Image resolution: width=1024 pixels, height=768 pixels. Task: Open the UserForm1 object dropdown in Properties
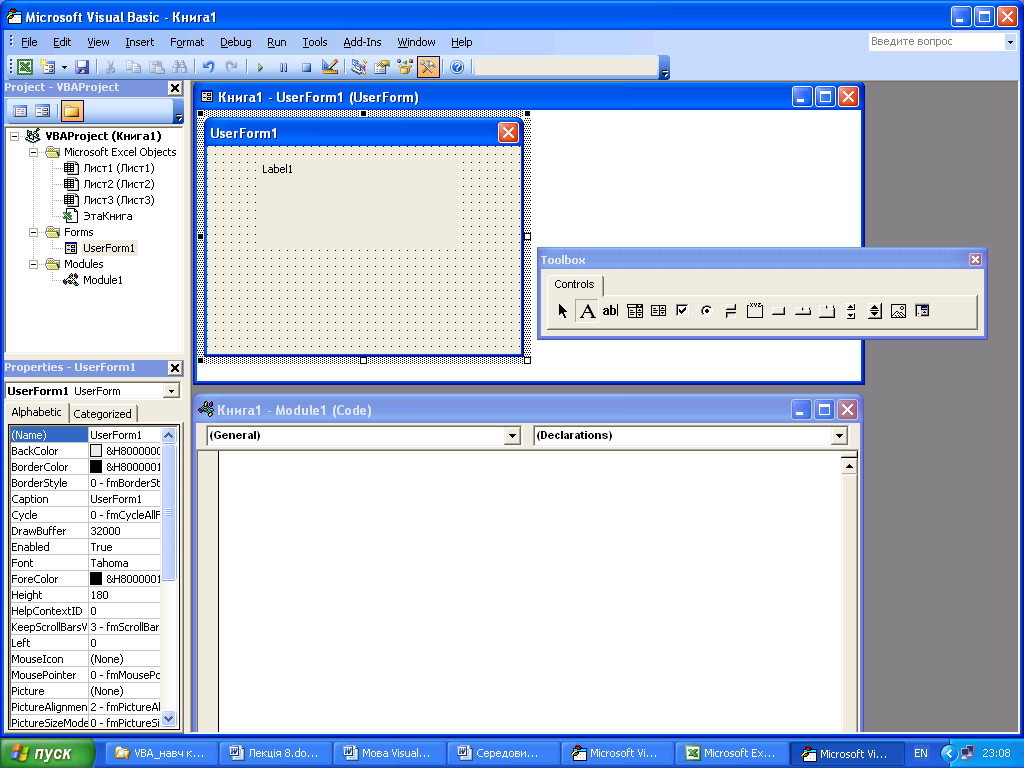[171, 391]
